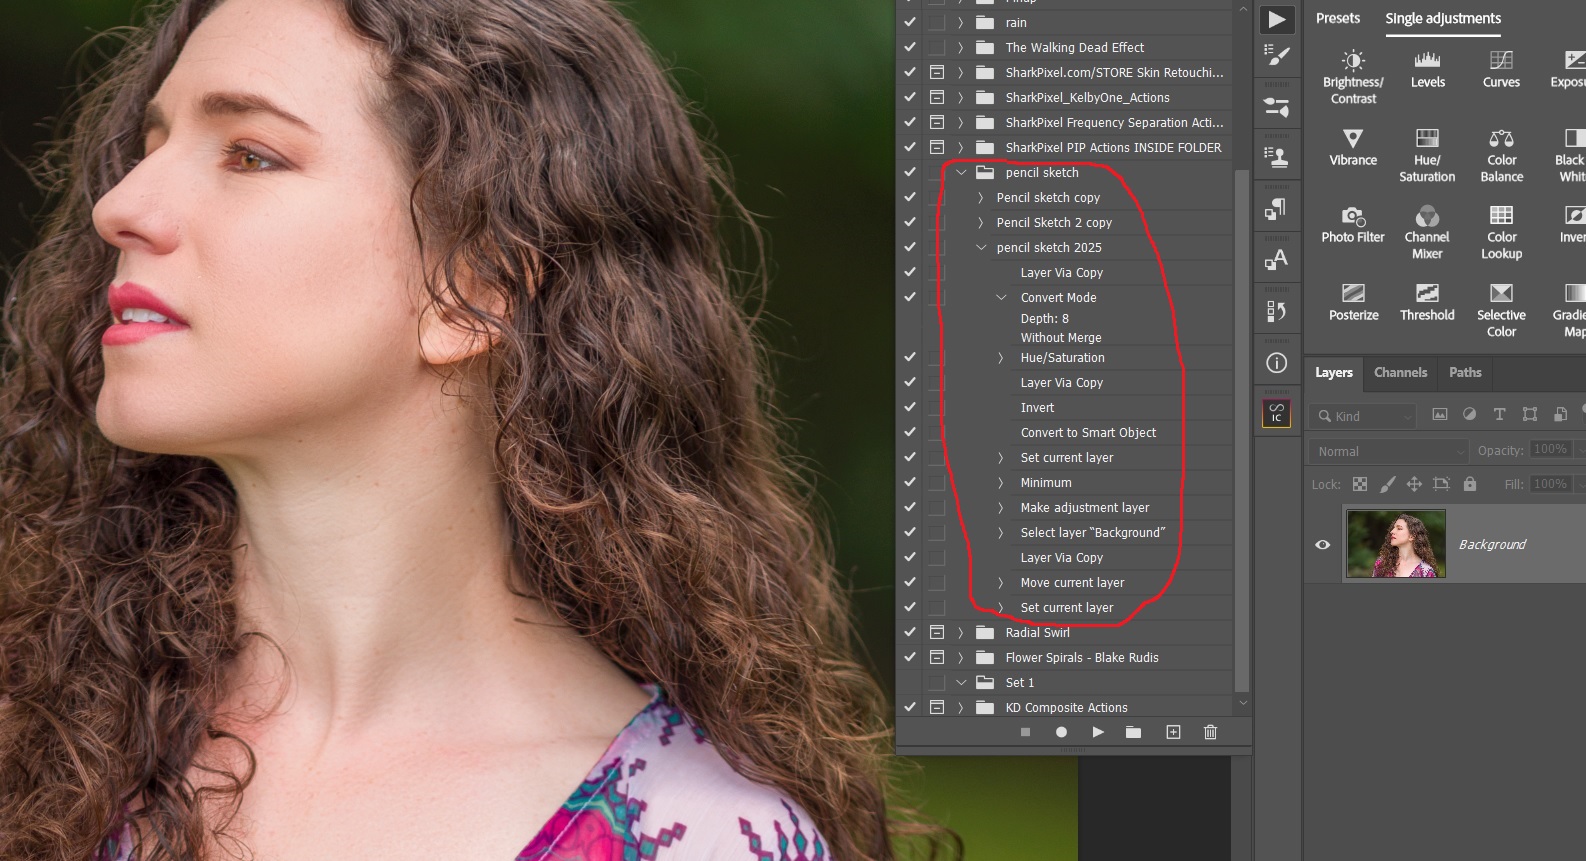The height and width of the screenshot is (861, 1586).
Task: Click the layer Opacity value field
Action: click(1550, 450)
